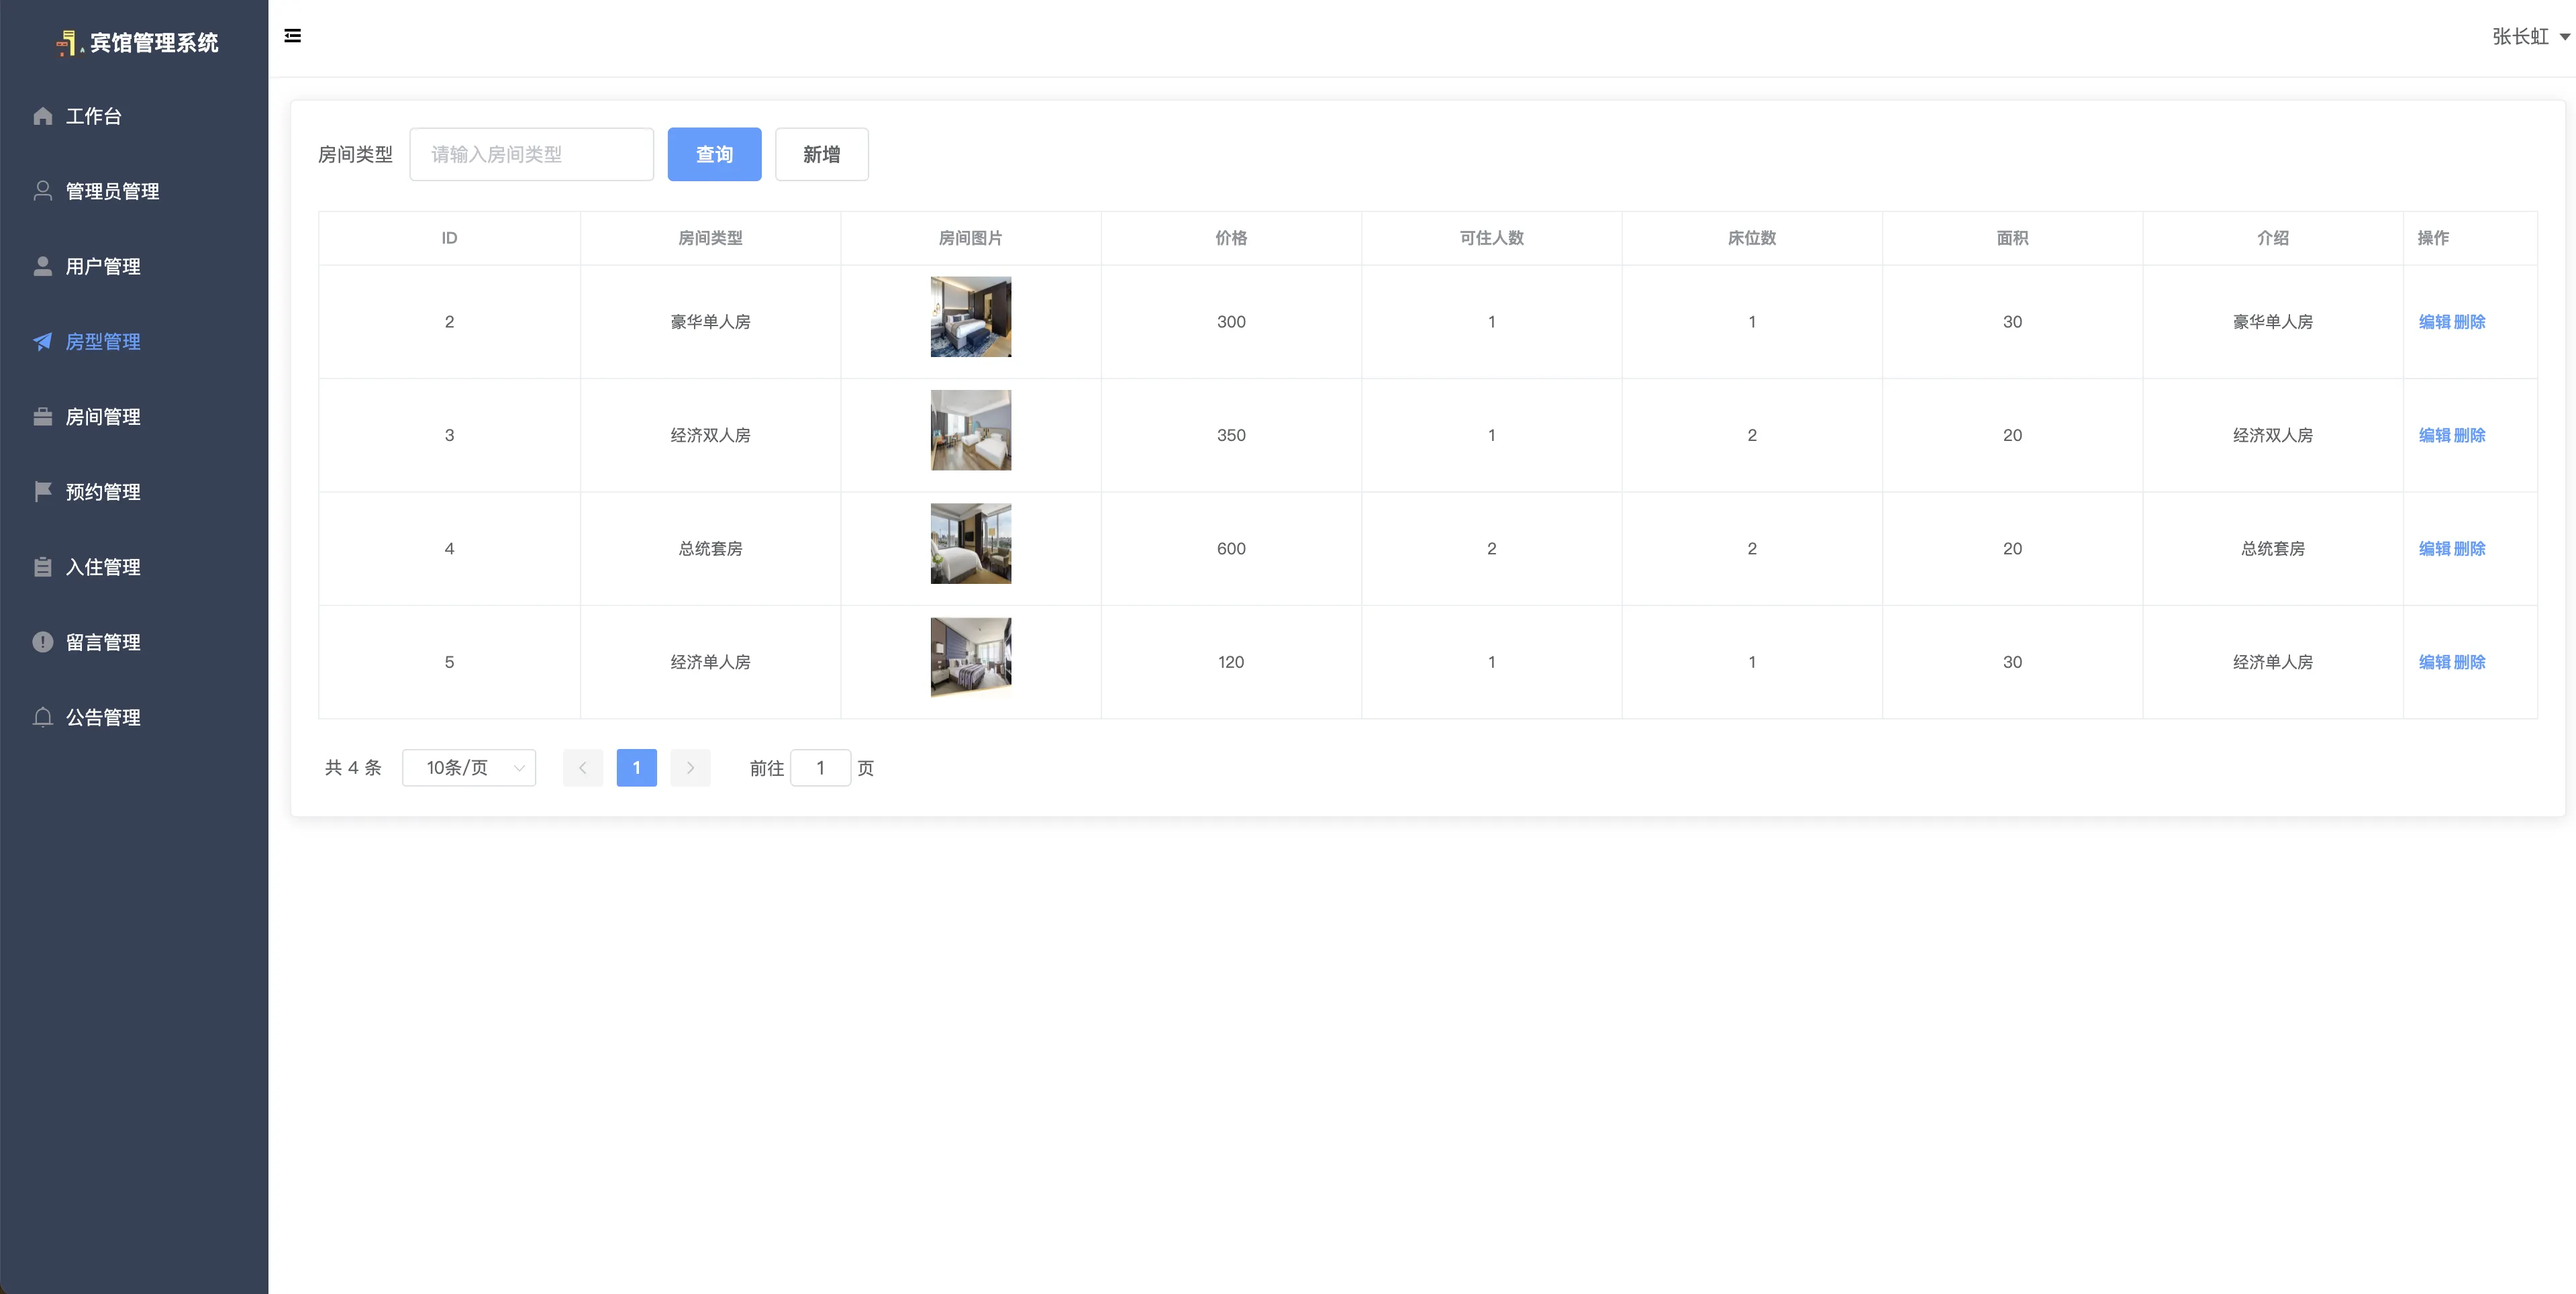Click the paper plane icon for 房型管理
The width and height of the screenshot is (2576, 1294).
[42, 342]
